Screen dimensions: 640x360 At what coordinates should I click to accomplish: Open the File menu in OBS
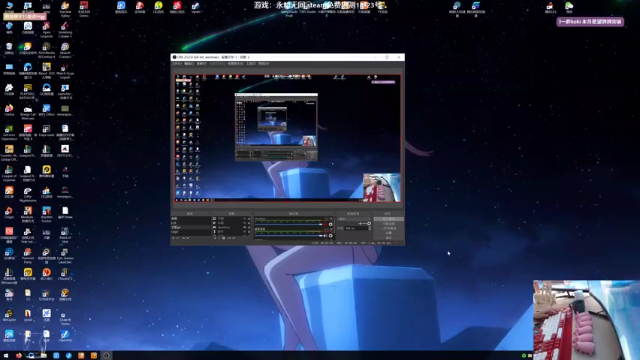pos(176,64)
